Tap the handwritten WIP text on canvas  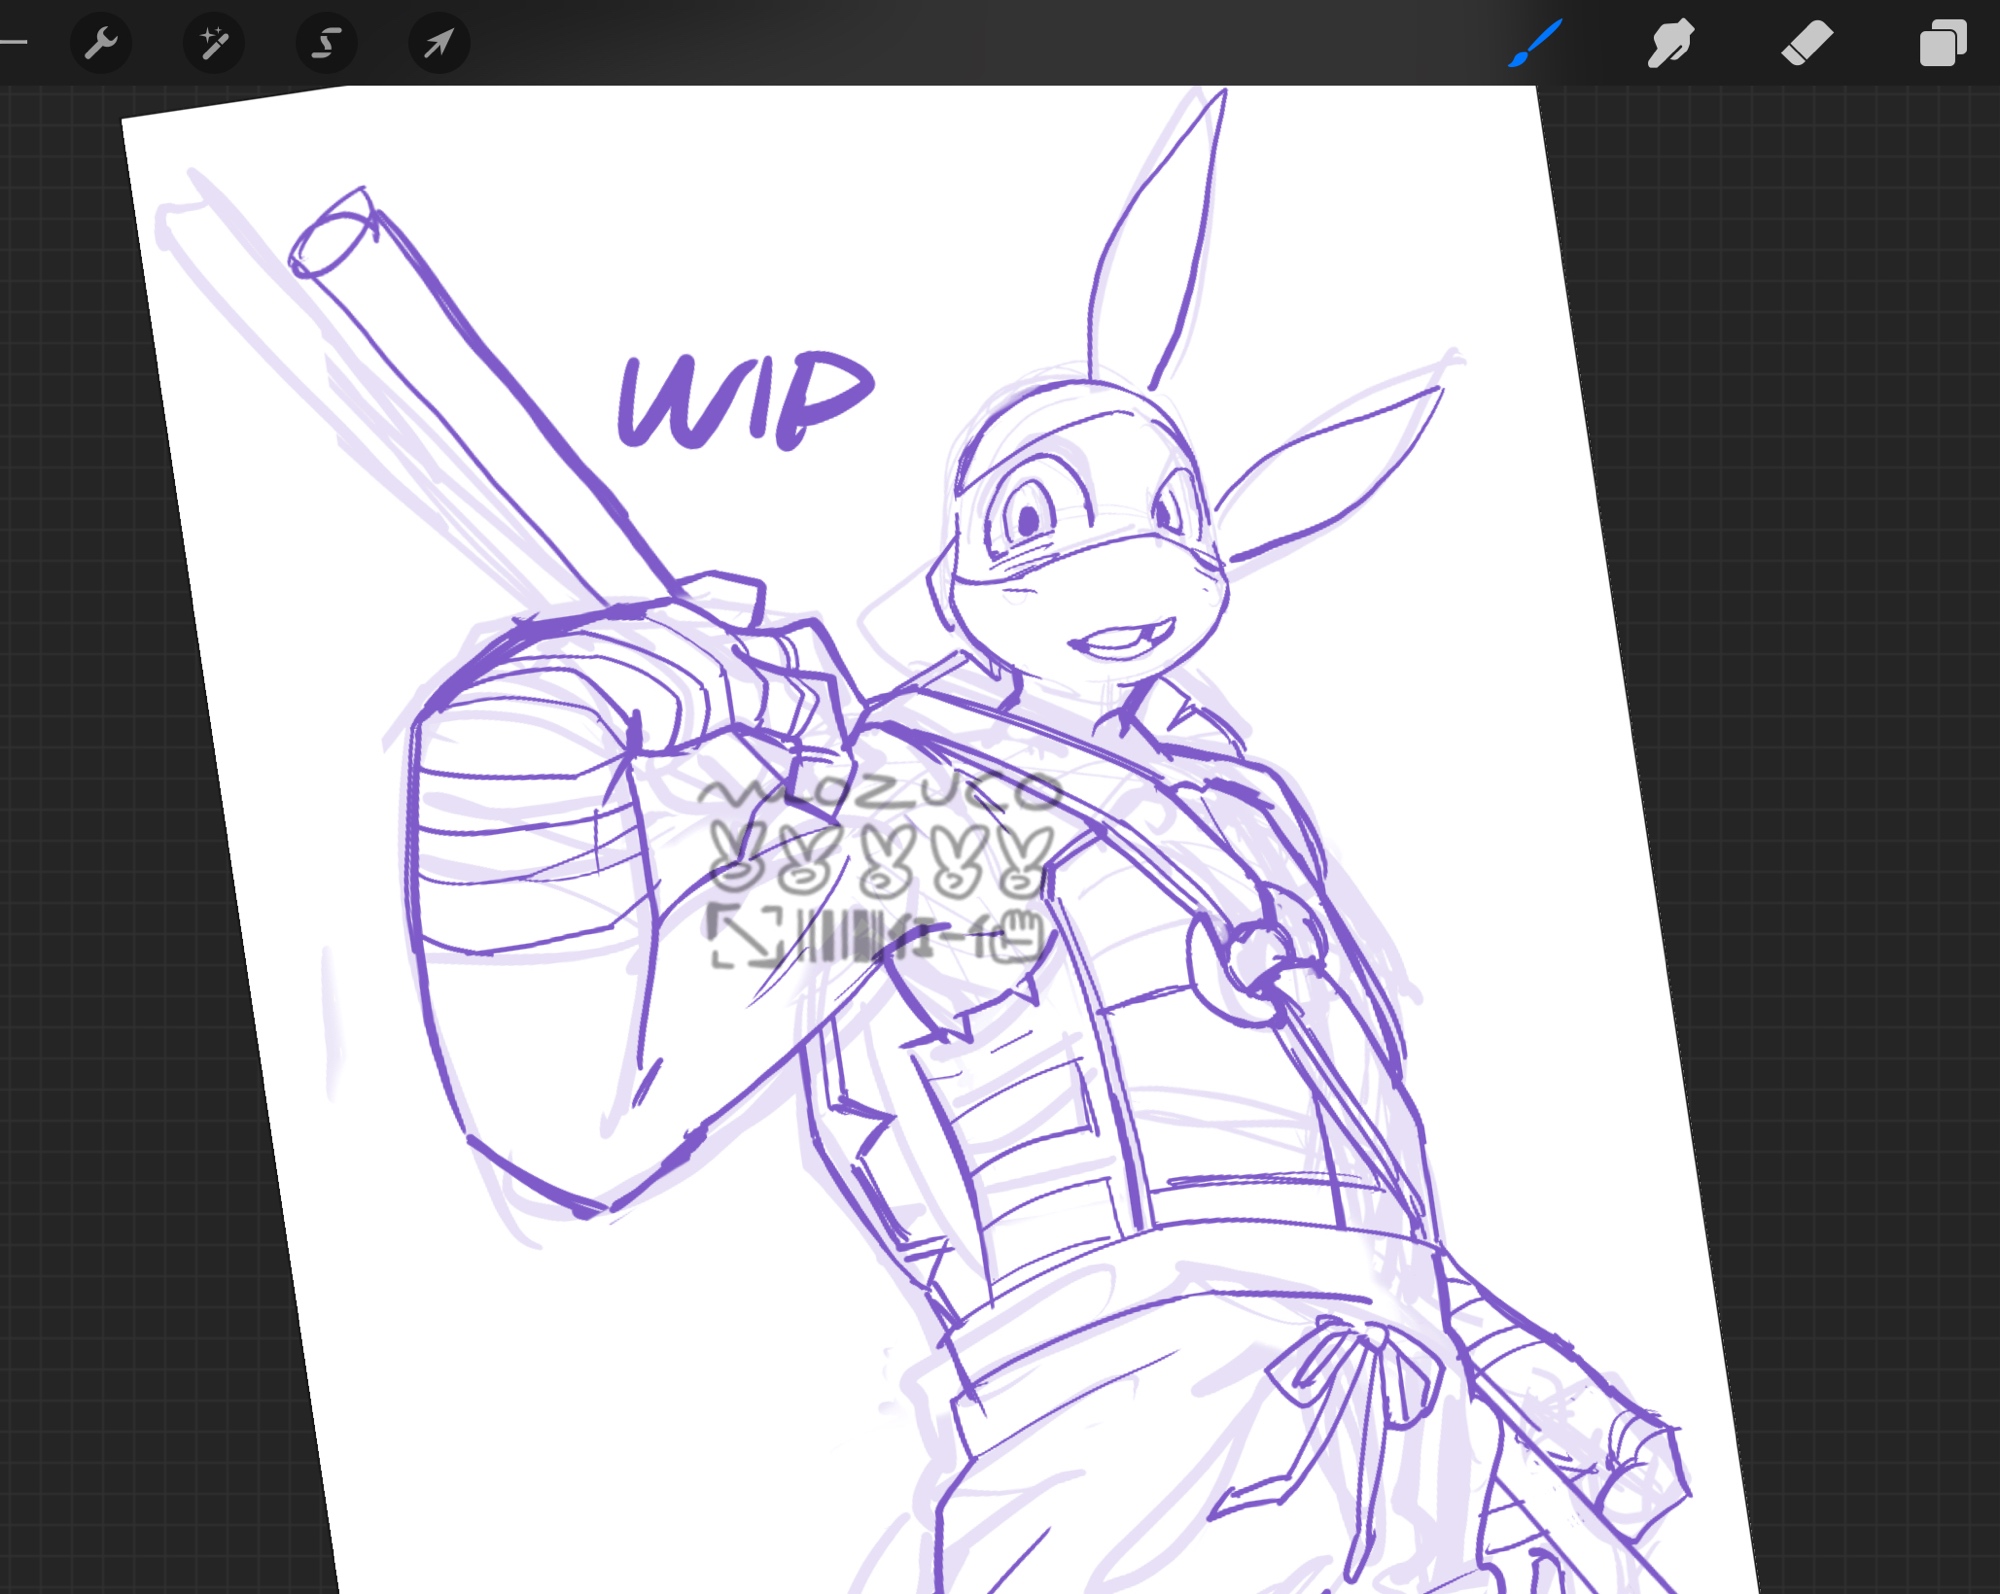click(745, 400)
